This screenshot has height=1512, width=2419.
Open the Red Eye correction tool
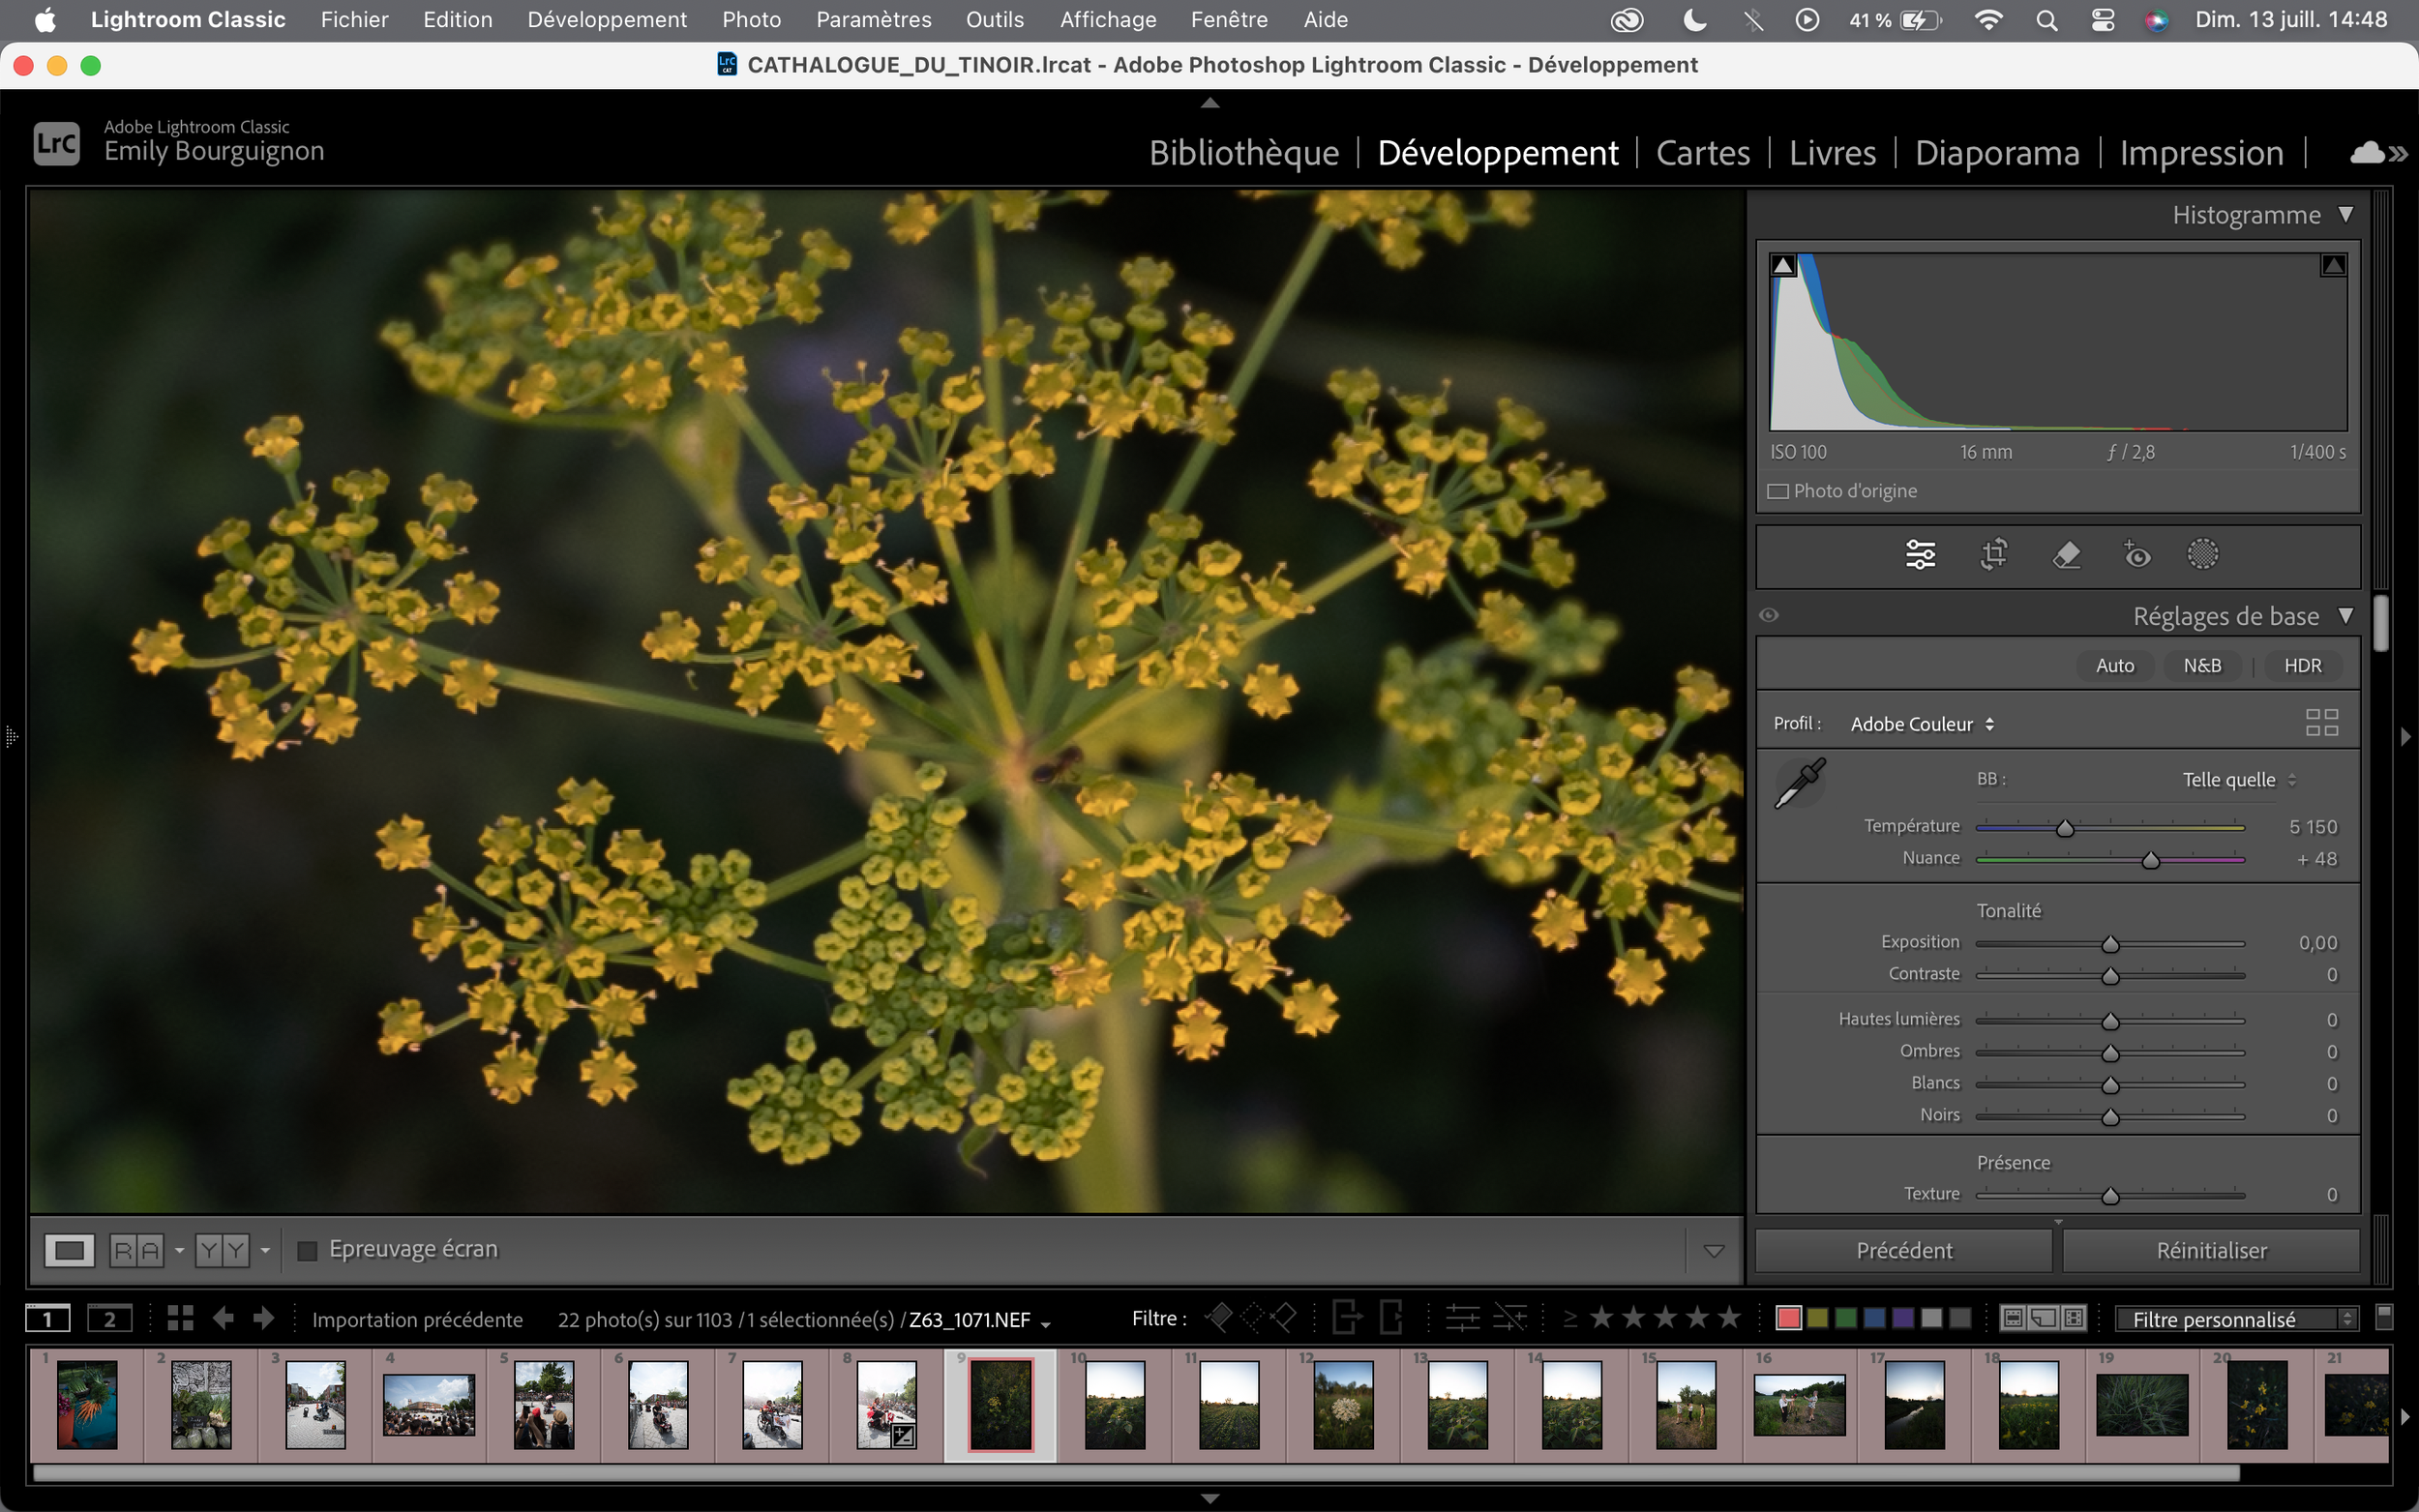[2136, 554]
